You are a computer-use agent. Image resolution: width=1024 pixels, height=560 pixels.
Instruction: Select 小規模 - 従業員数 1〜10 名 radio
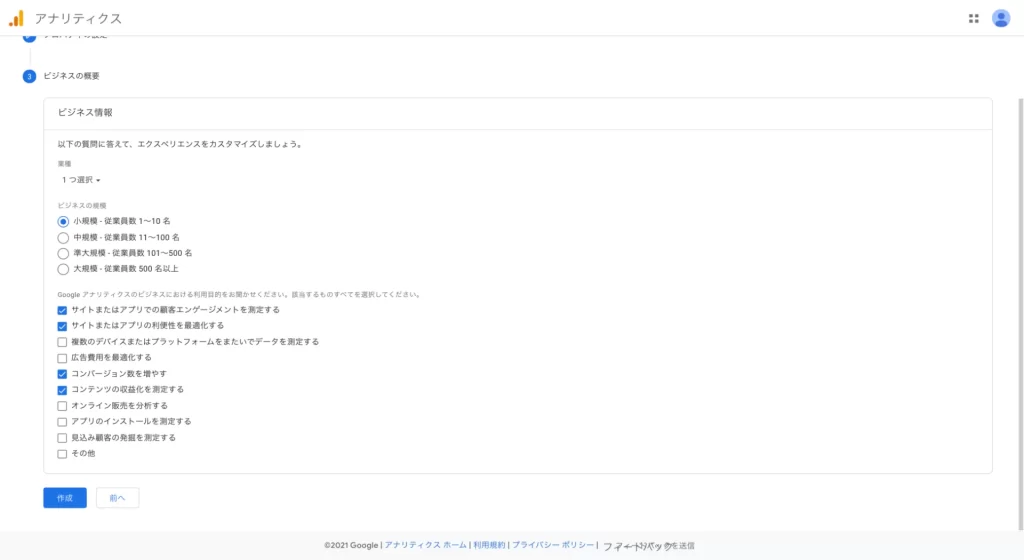pos(63,221)
